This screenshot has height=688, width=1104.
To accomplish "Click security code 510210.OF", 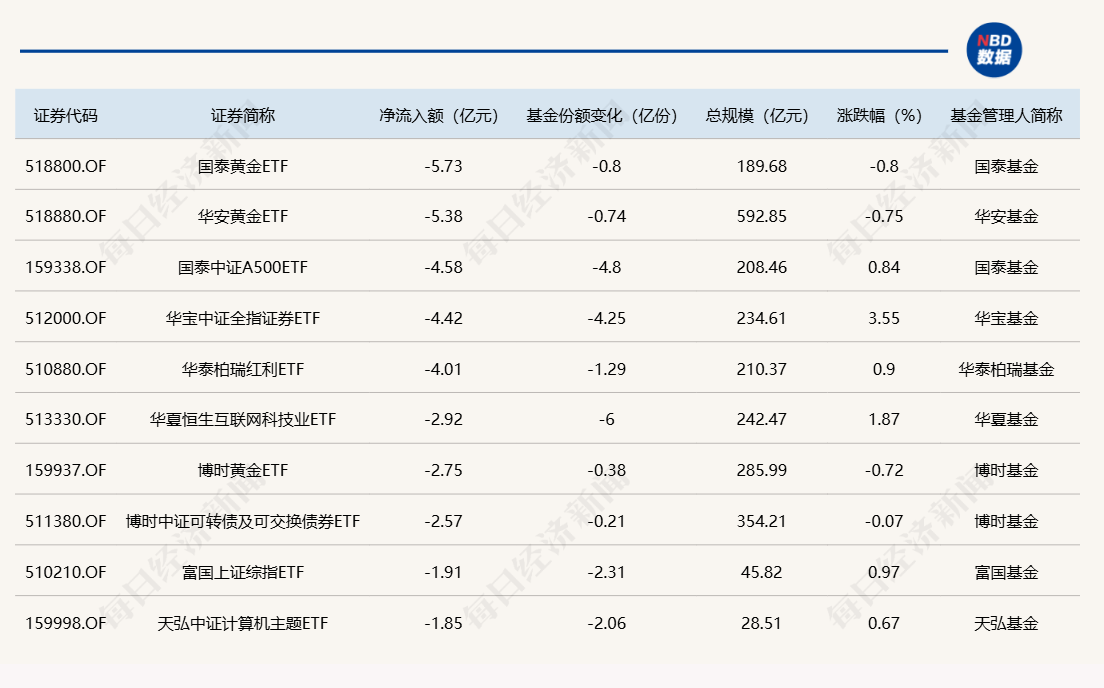I will 65,572.
